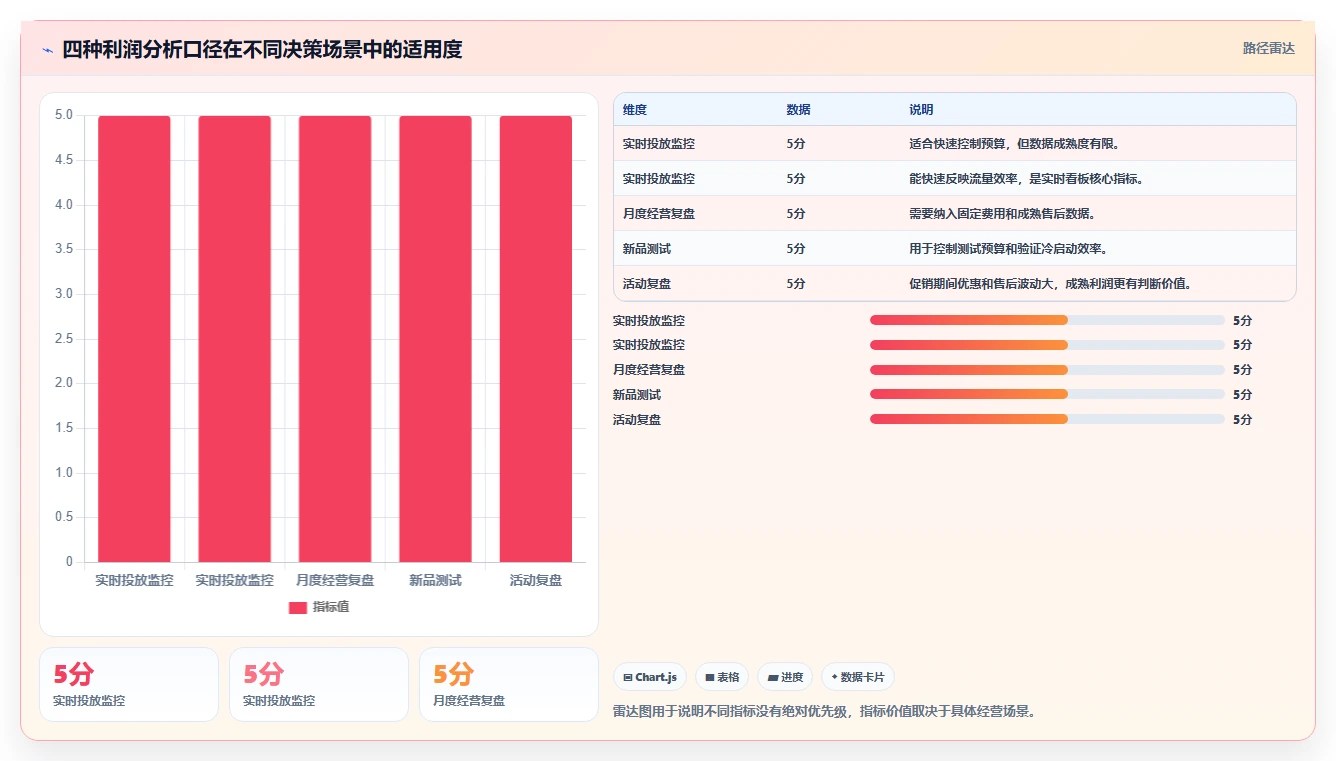Click the 说明 column header

tap(921, 110)
